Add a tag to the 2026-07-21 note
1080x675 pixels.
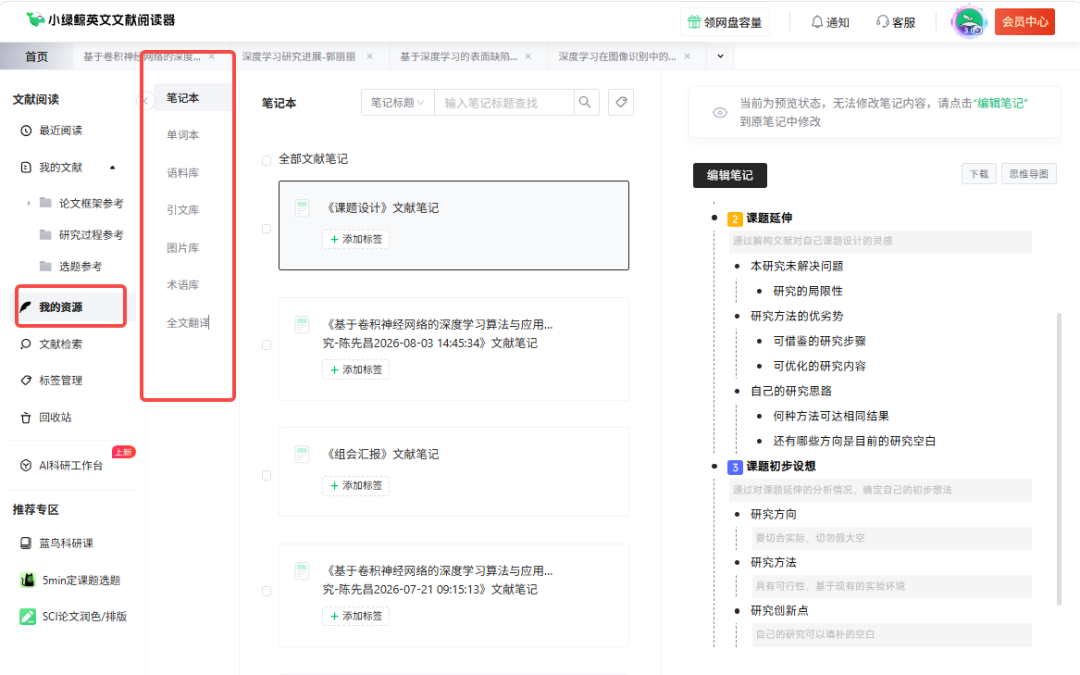click(356, 616)
